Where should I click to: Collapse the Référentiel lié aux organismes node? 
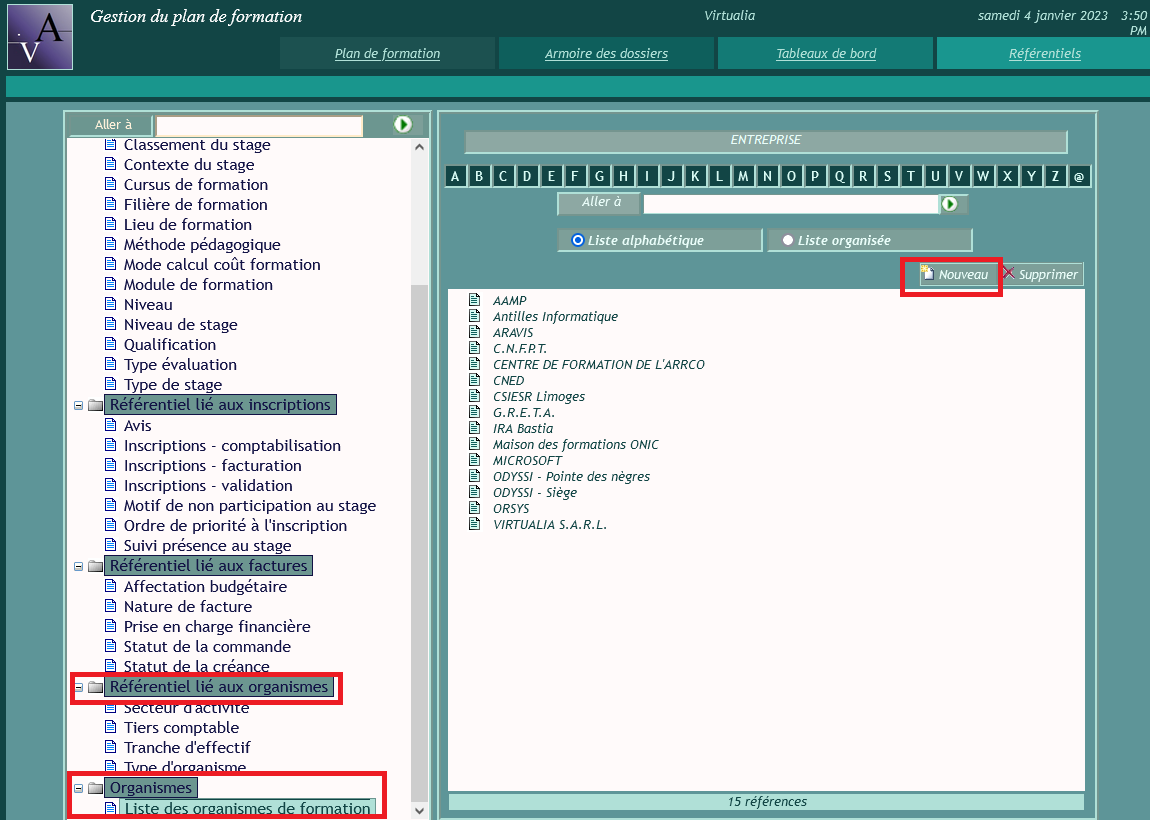click(78, 688)
